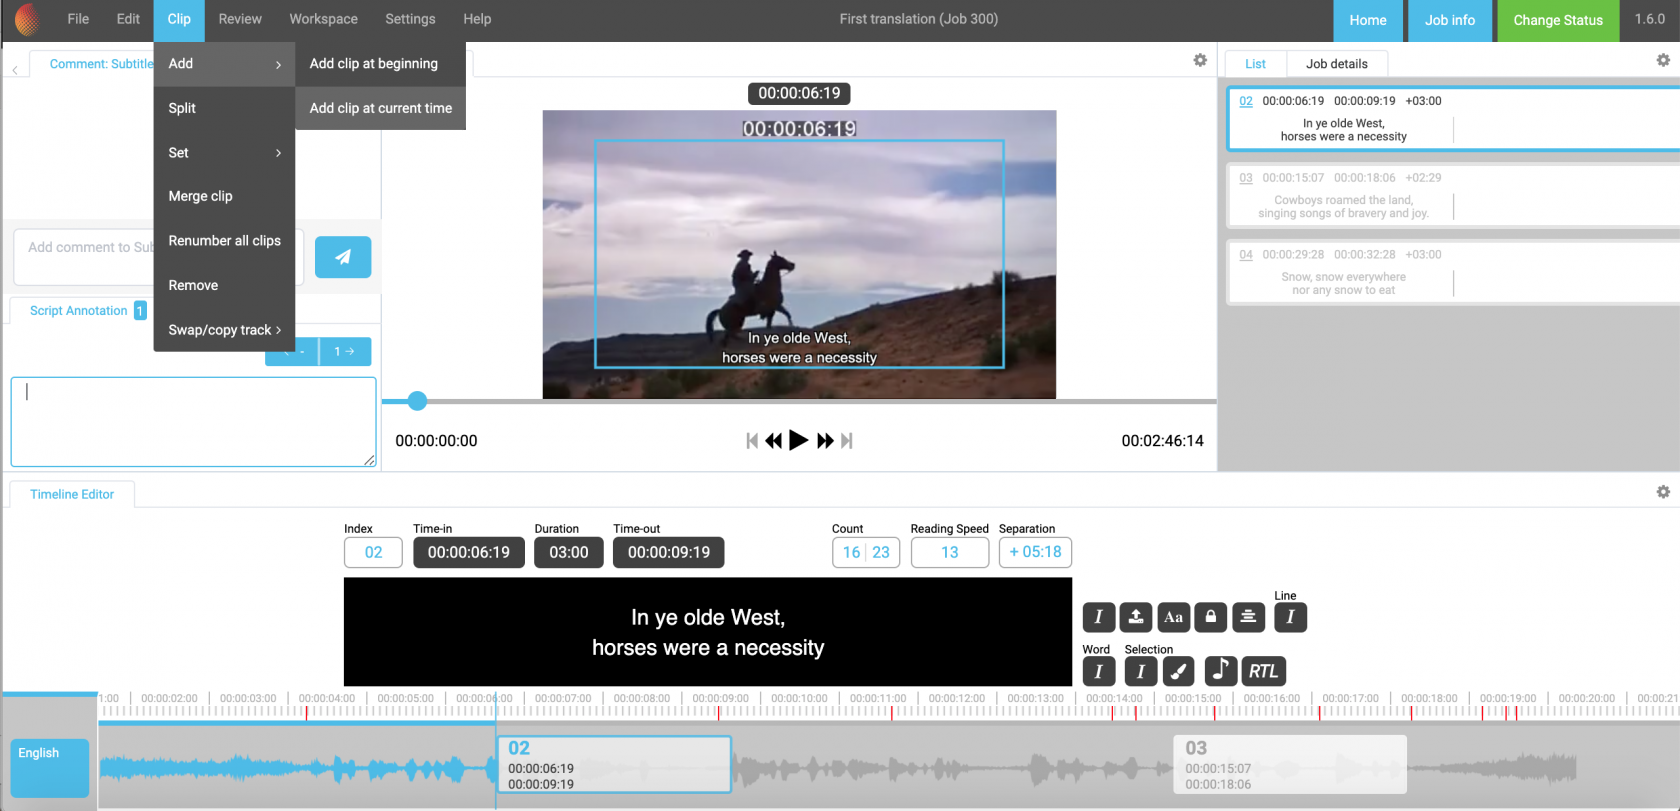Send comment with paper plane button
The image size is (1680, 811).
(343, 257)
